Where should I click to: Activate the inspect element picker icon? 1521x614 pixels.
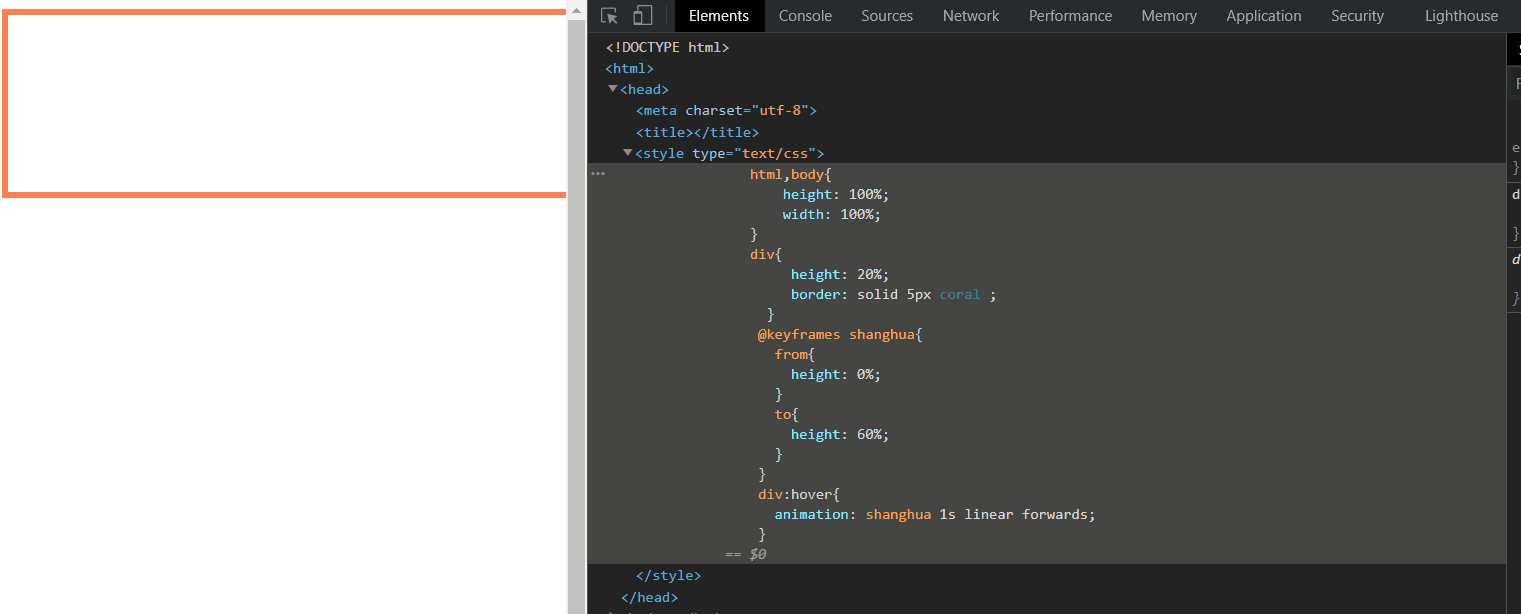609,15
